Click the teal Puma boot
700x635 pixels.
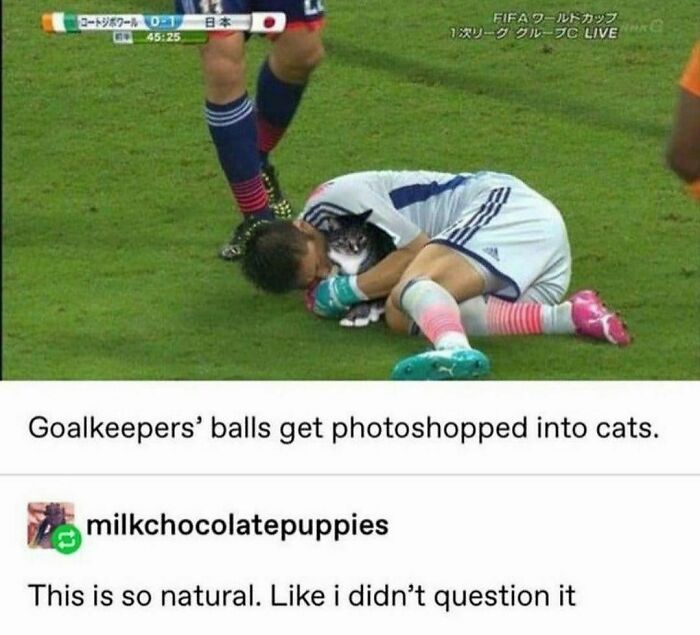tap(441, 363)
